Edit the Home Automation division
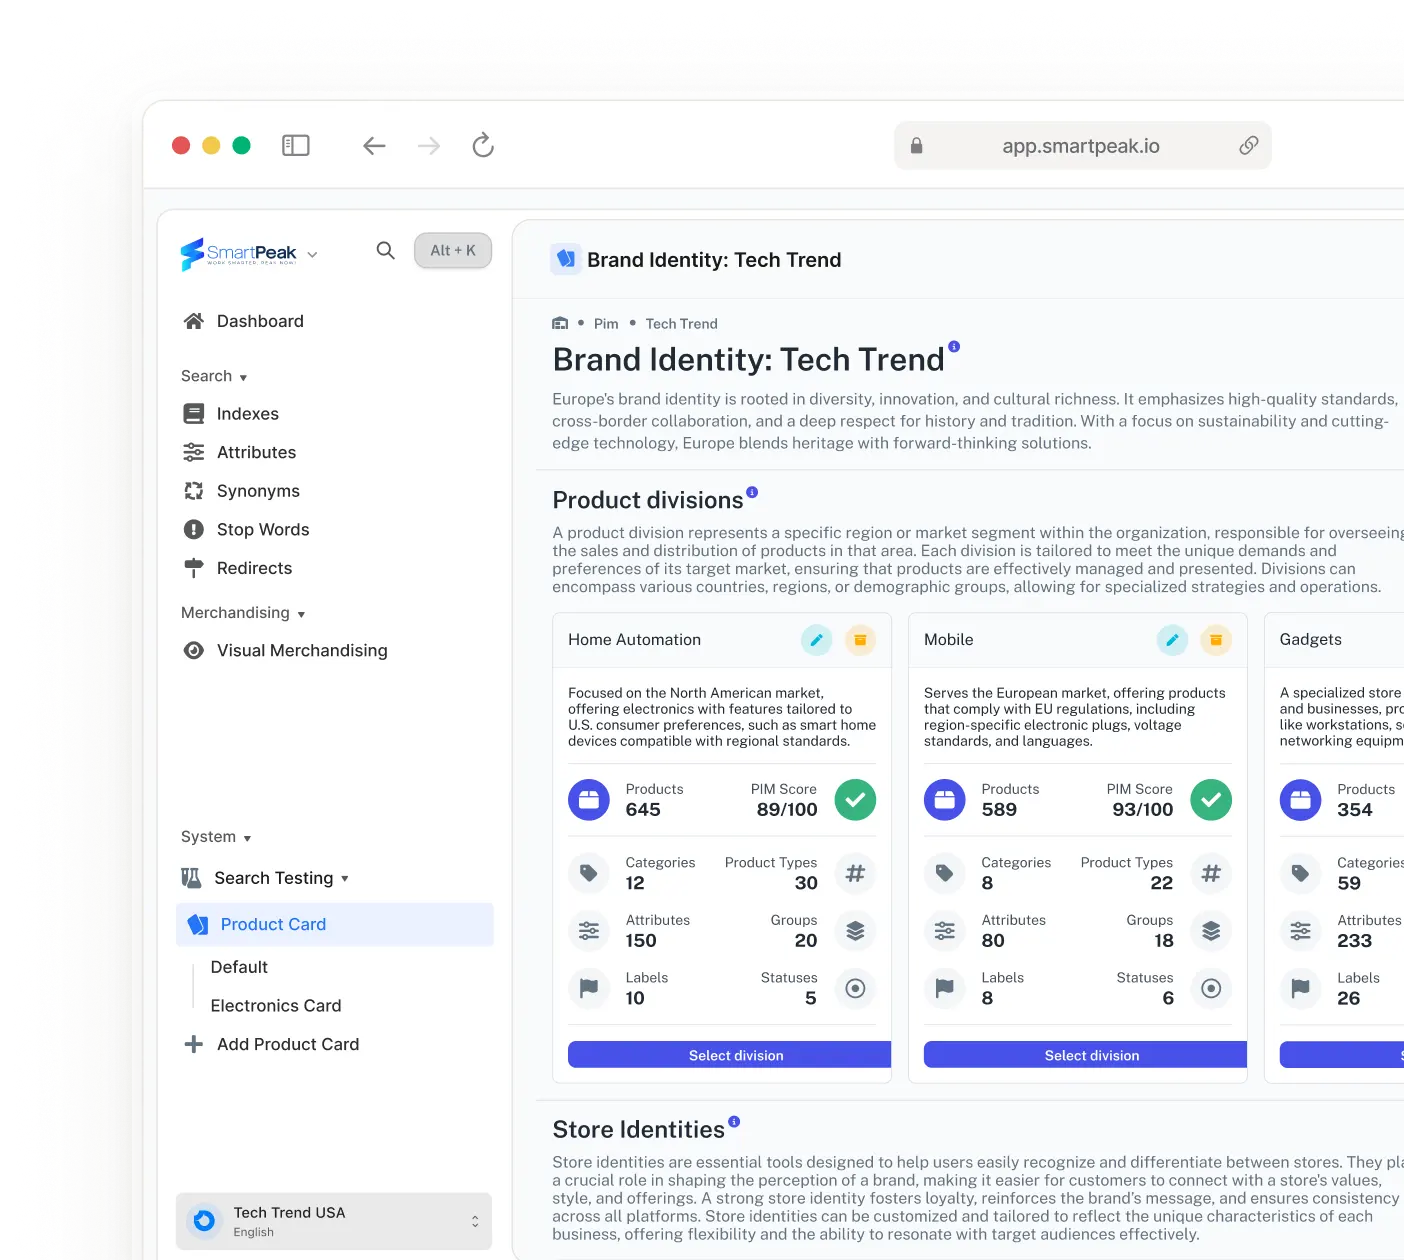The image size is (1404, 1260). [x=816, y=640]
